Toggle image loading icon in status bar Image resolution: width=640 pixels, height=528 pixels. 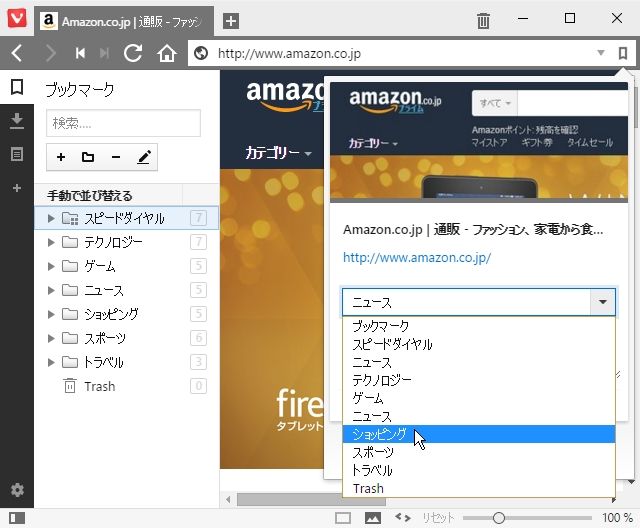click(x=373, y=518)
